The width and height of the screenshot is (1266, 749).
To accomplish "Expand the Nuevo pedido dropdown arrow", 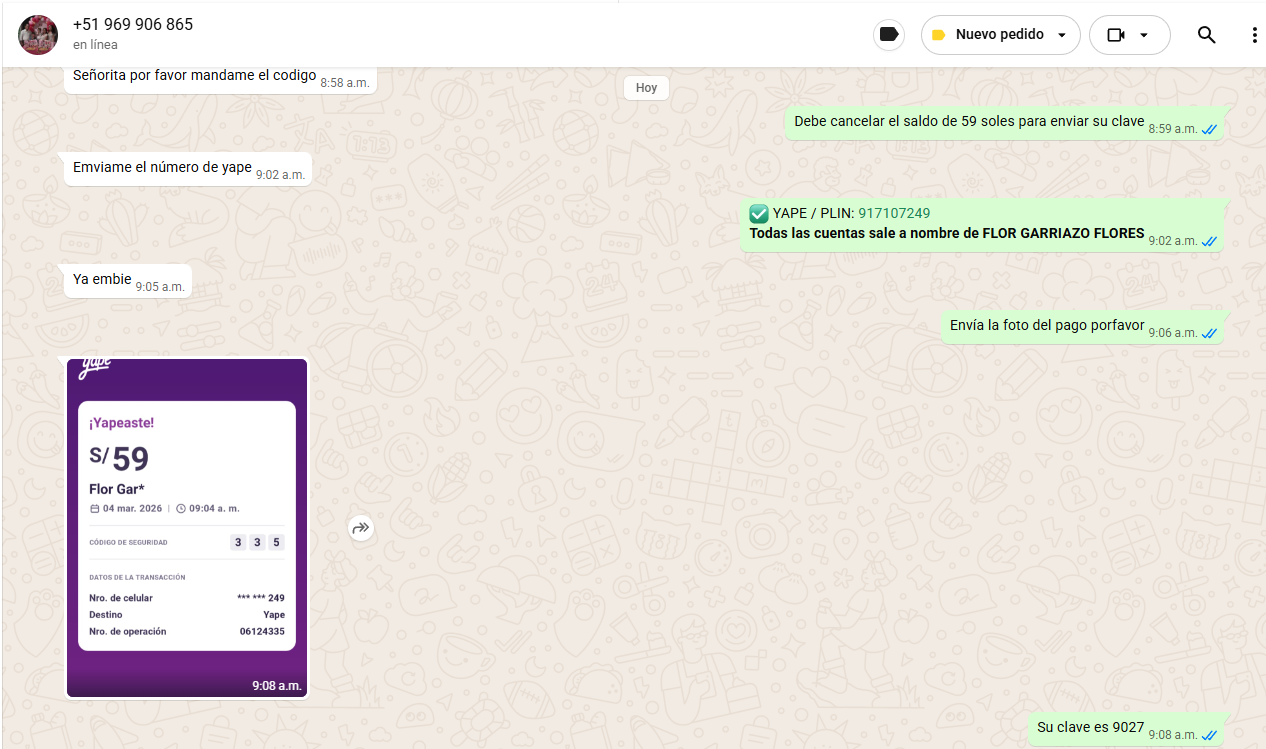I will (x=1062, y=35).
